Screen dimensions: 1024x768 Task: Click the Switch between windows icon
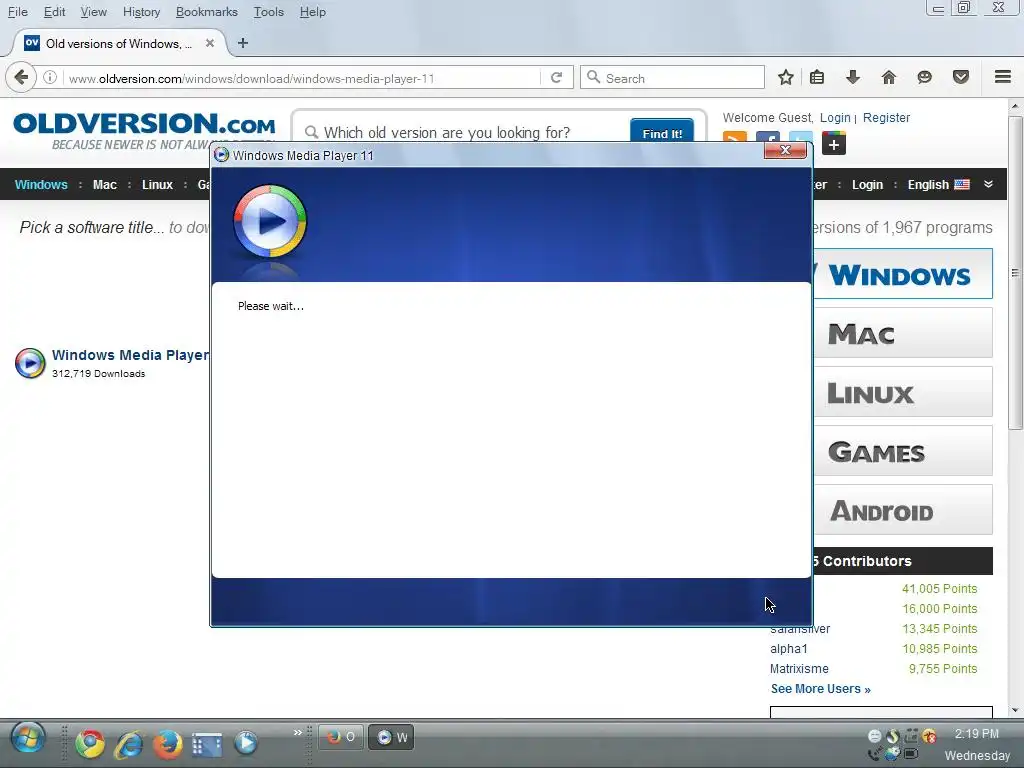pyautogui.click(x=206, y=743)
